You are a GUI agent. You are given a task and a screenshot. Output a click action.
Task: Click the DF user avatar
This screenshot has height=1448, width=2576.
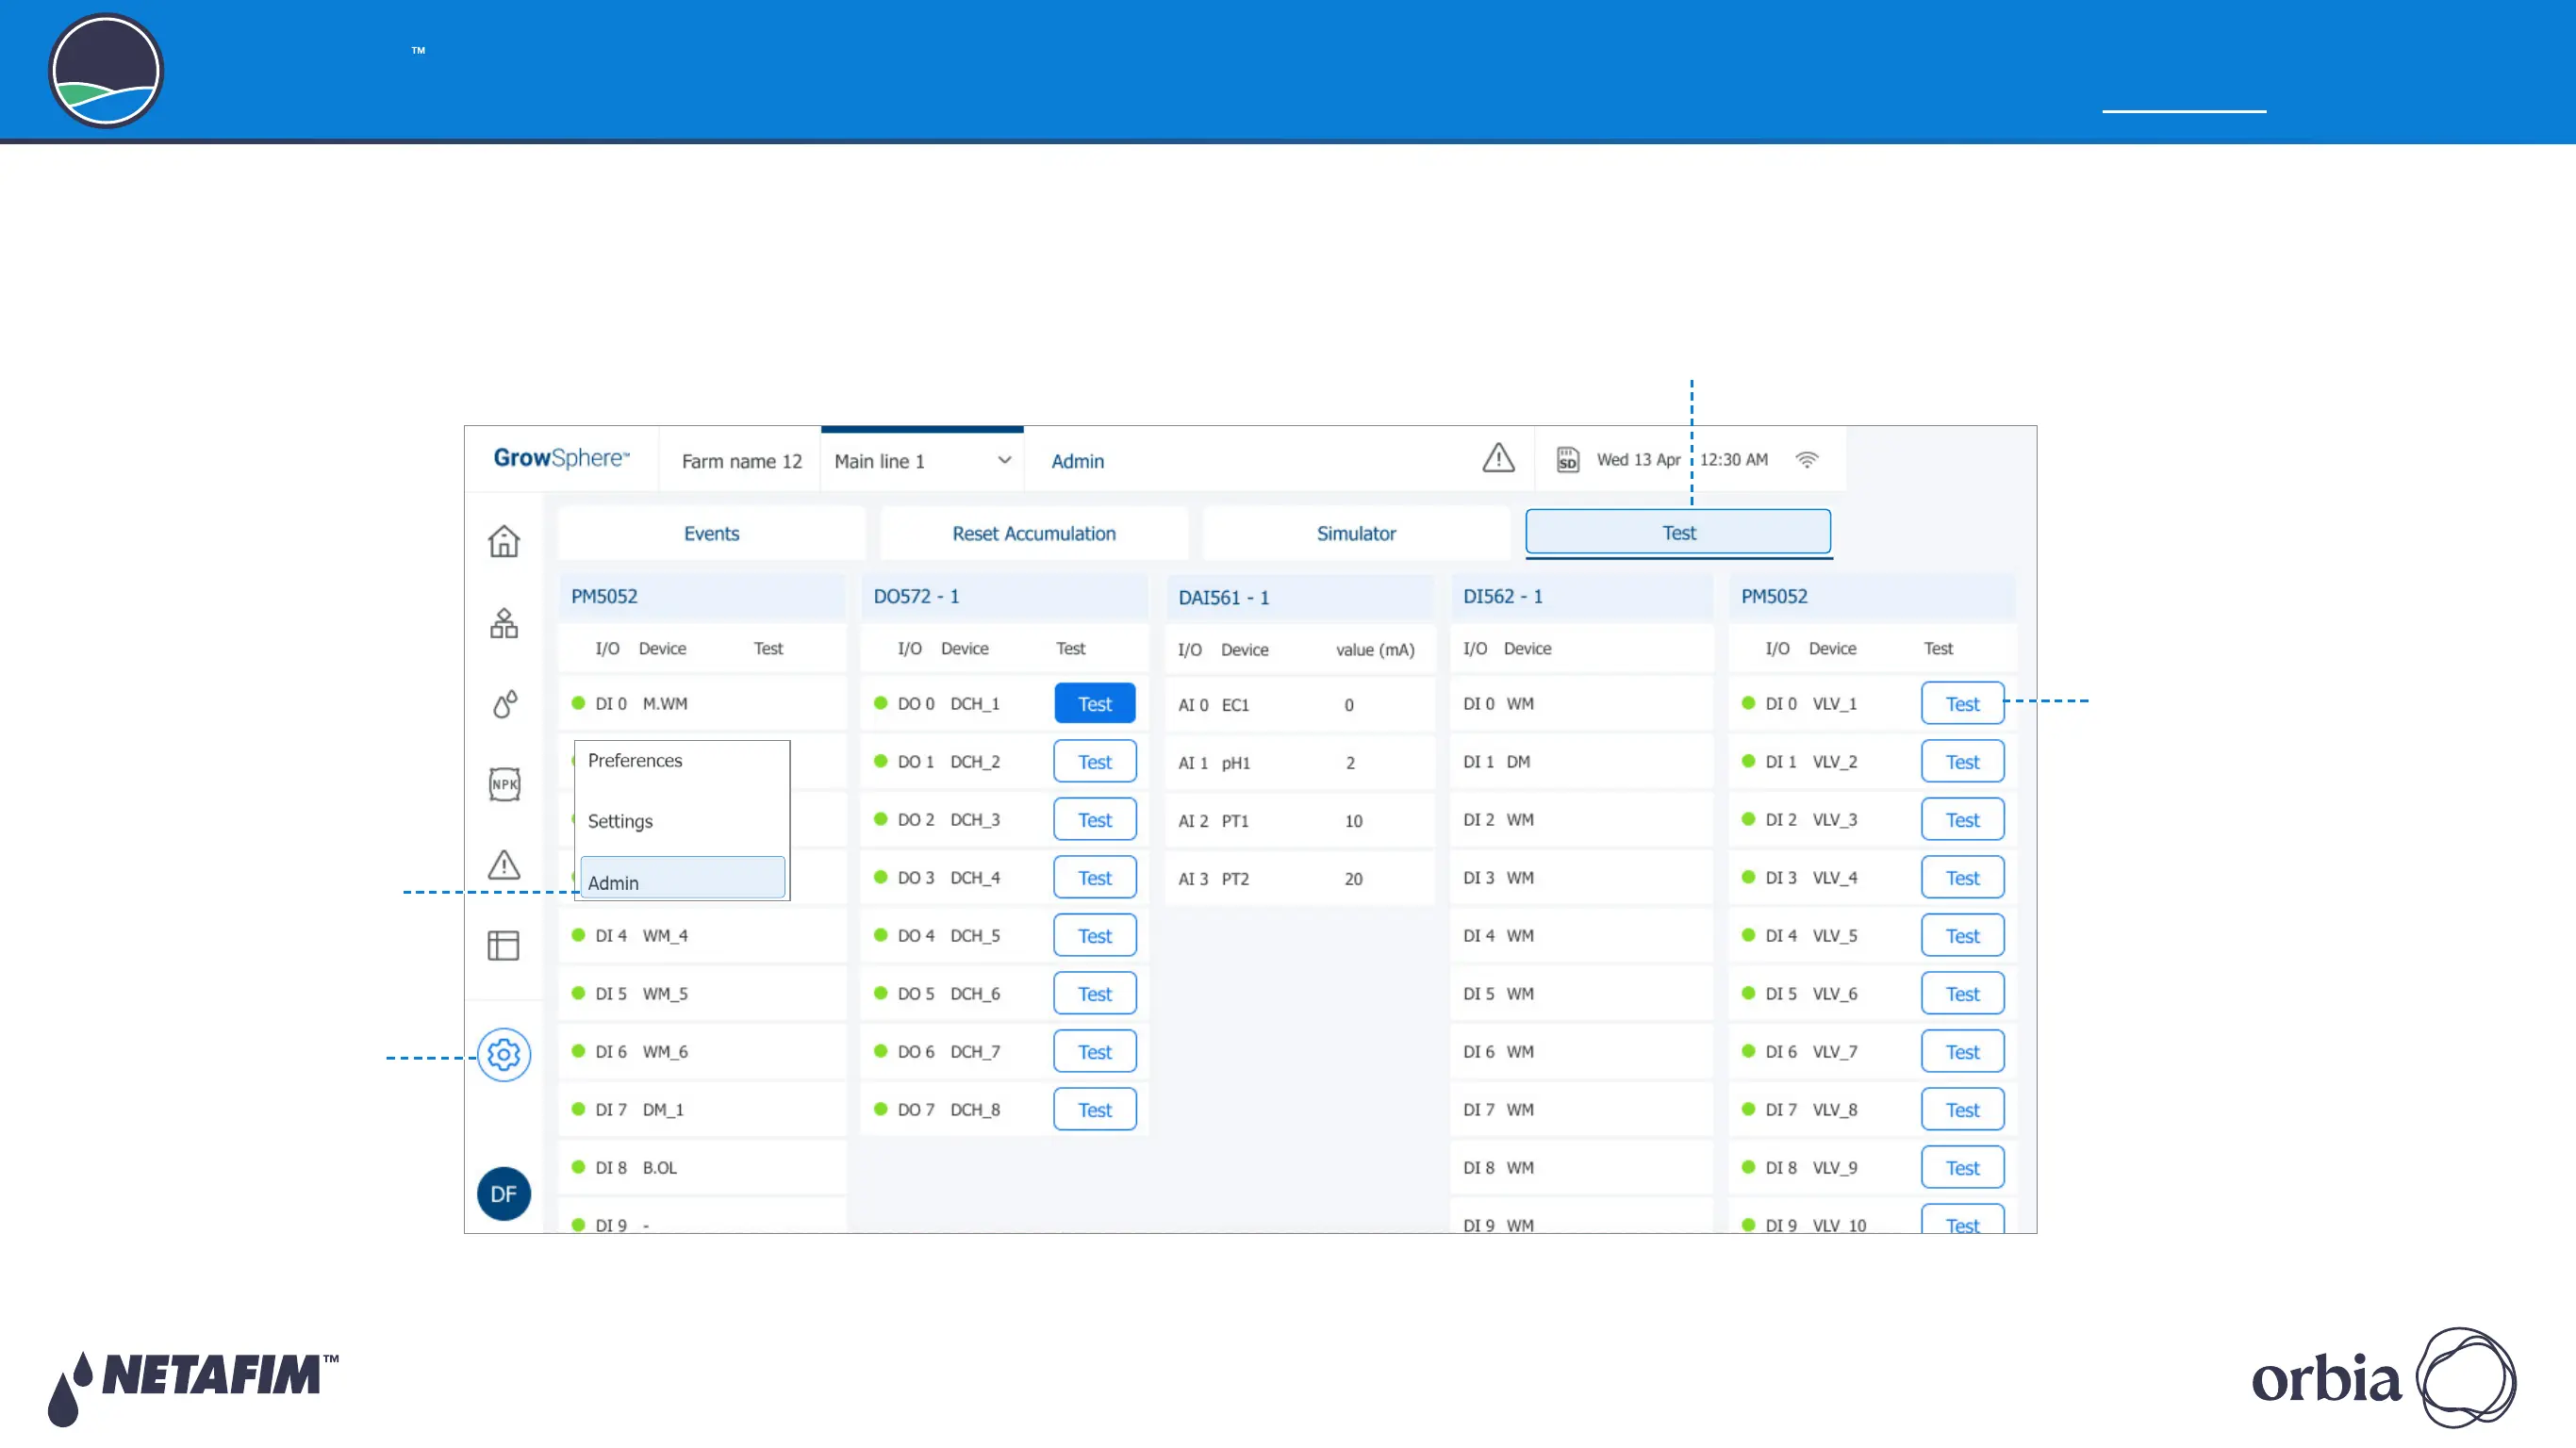[504, 1194]
